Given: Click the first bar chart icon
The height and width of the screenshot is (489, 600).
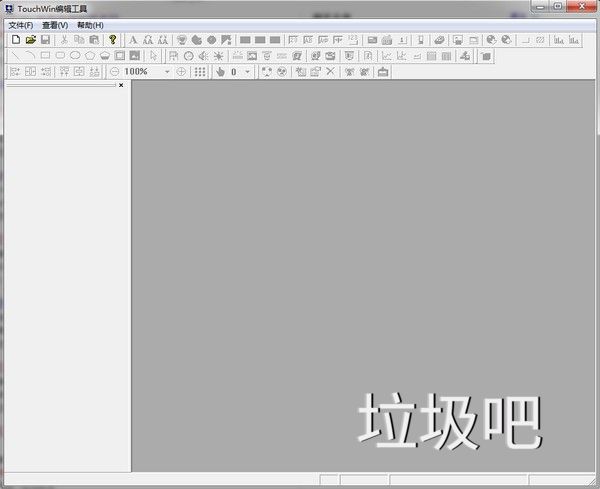Looking at the screenshot, I should click(559, 40).
